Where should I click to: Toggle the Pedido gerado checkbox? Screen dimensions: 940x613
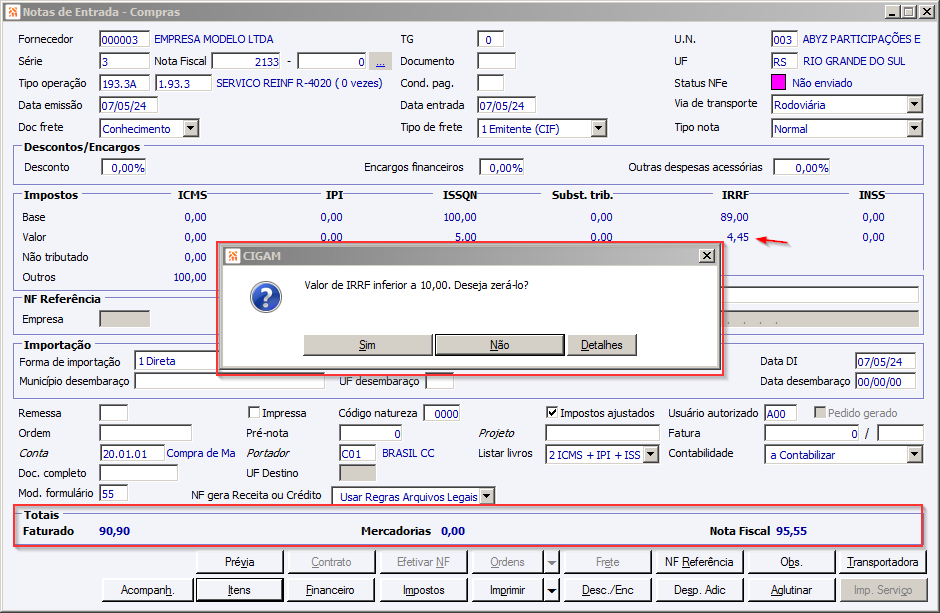(x=821, y=412)
